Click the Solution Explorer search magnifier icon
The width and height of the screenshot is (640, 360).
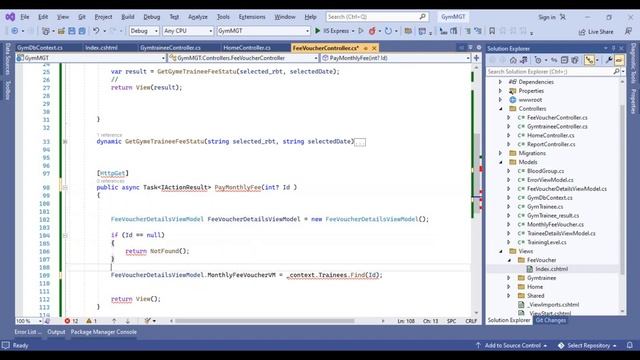(x=616, y=71)
